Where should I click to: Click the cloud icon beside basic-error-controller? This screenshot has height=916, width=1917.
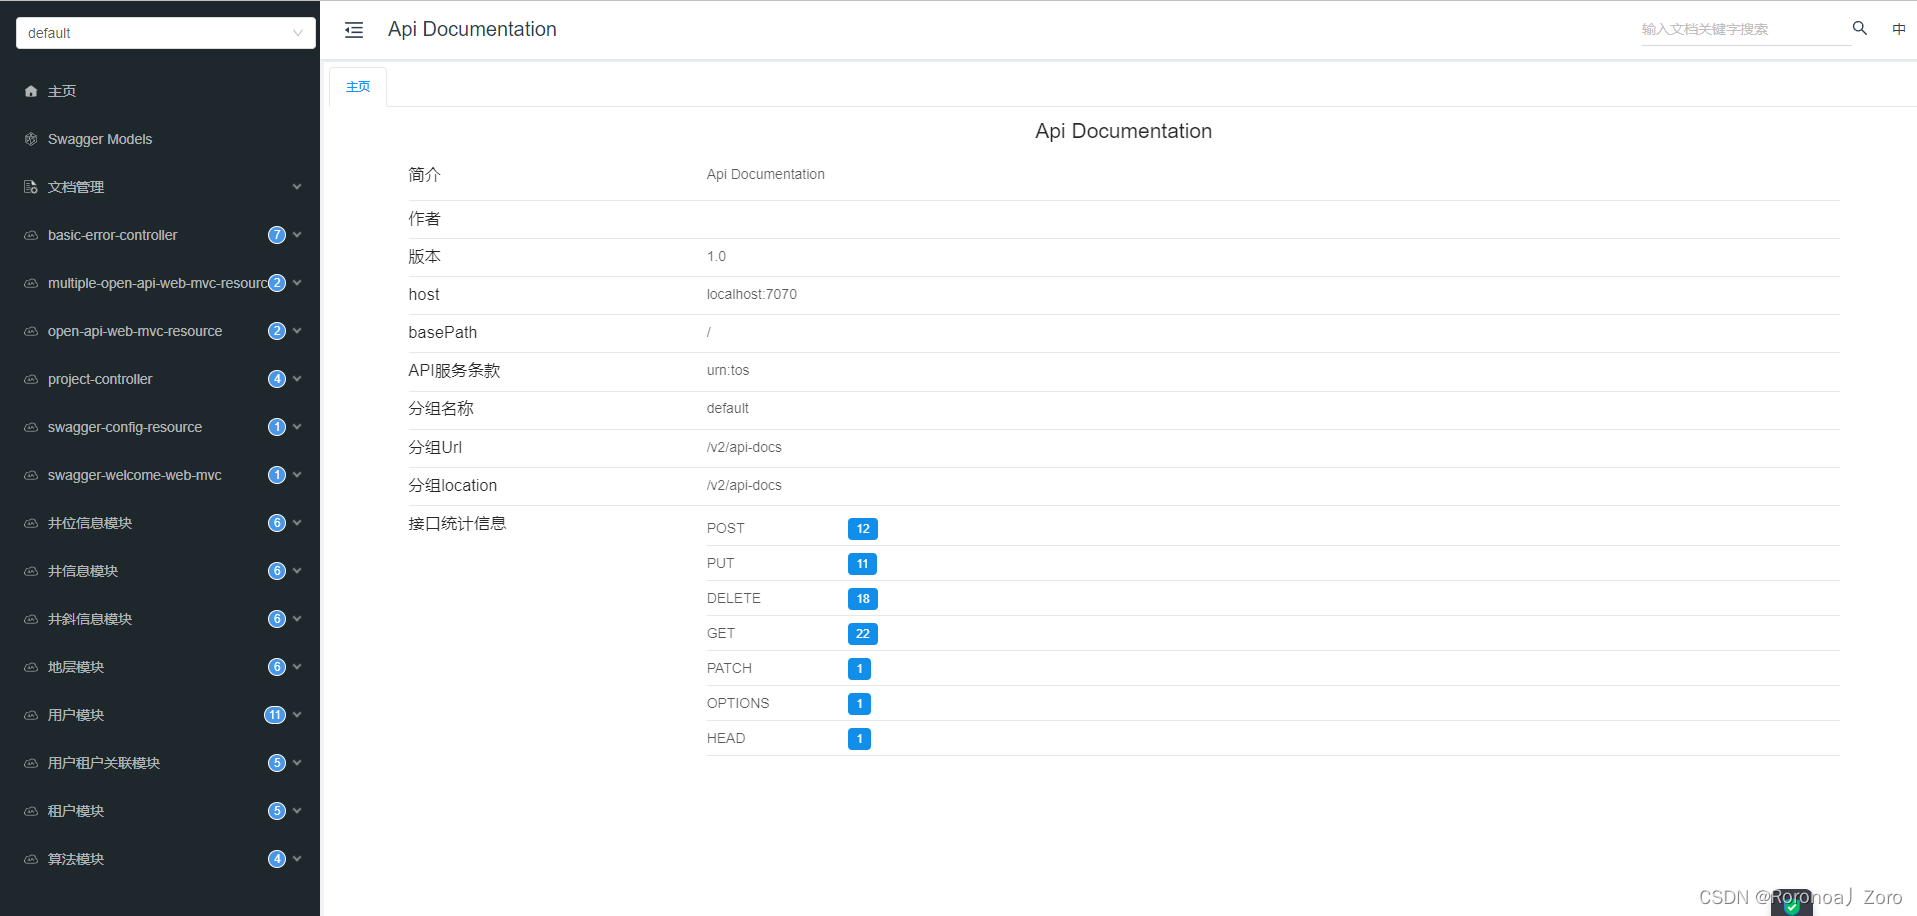(31, 235)
